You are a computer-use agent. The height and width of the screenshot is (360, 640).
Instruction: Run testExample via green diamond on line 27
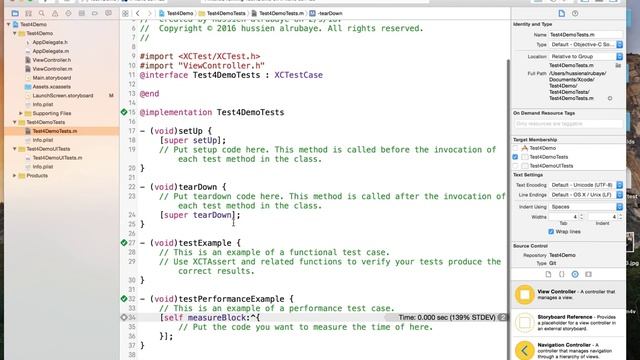click(124, 242)
